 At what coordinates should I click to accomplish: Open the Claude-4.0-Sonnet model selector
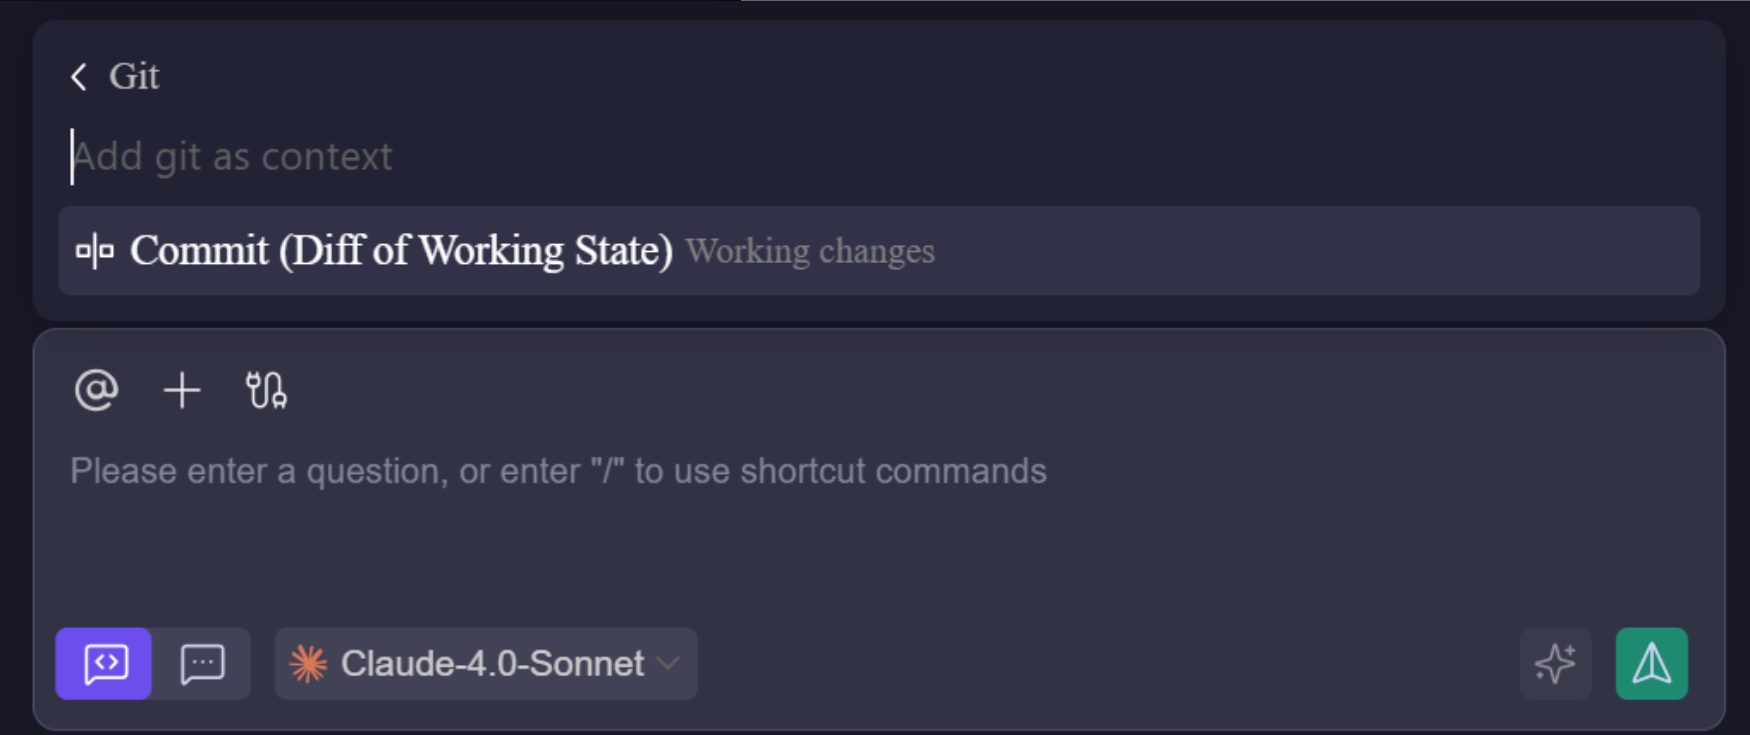492,664
